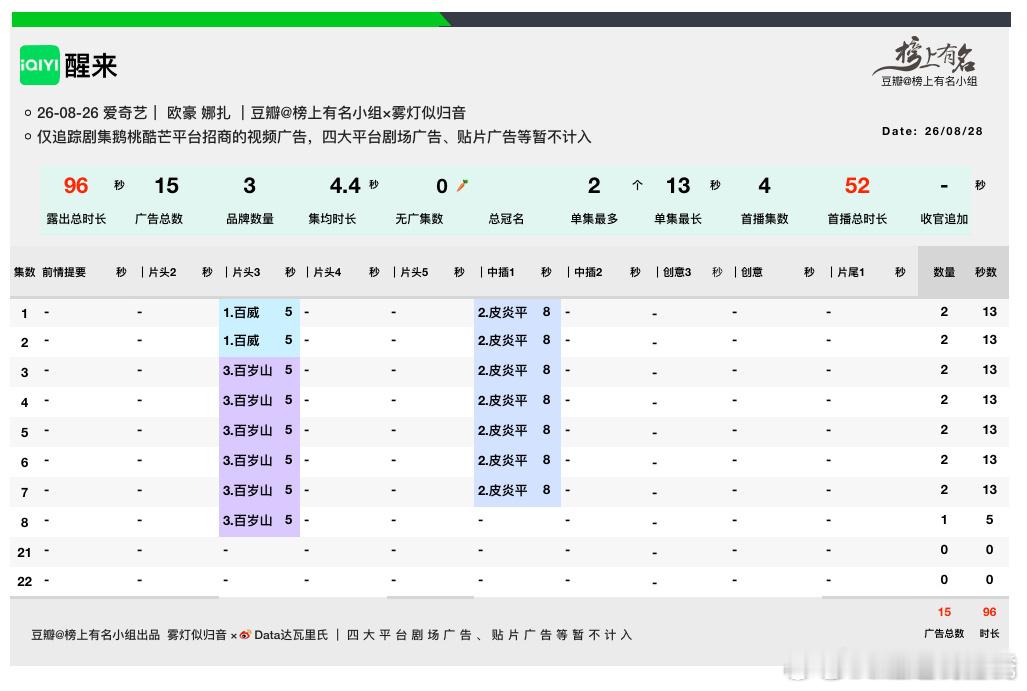Click 雾灯似归音 in the footer
The width and height of the screenshot is (1027, 691).
[196, 635]
